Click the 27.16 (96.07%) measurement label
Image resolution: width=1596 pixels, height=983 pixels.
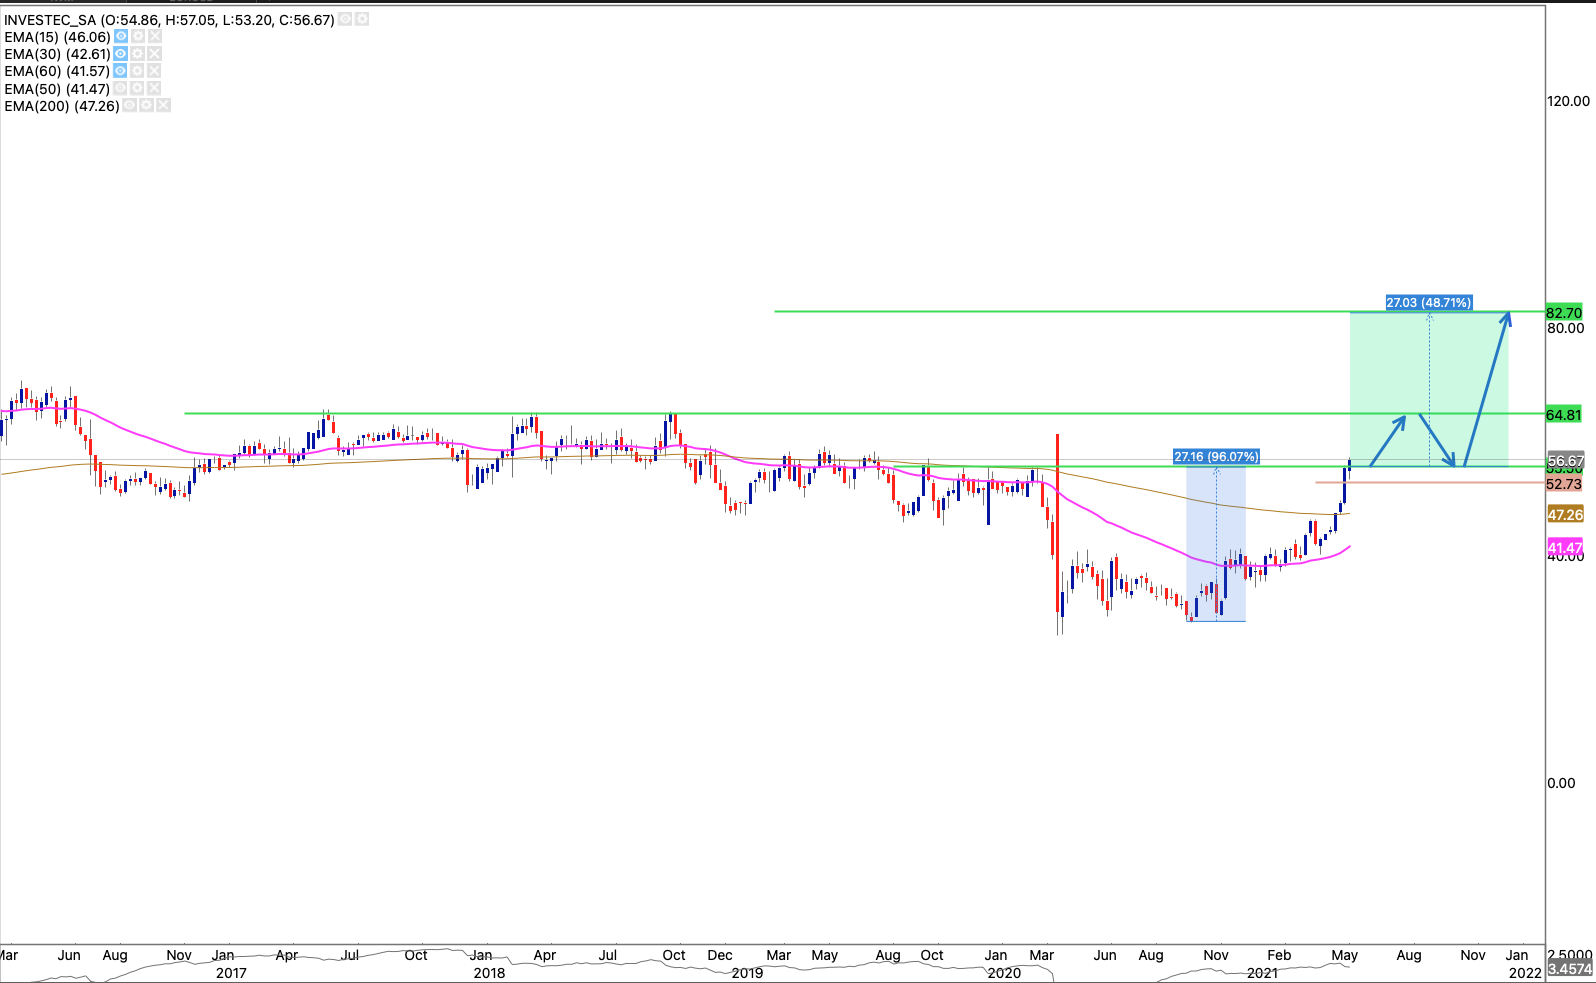click(1216, 457)
